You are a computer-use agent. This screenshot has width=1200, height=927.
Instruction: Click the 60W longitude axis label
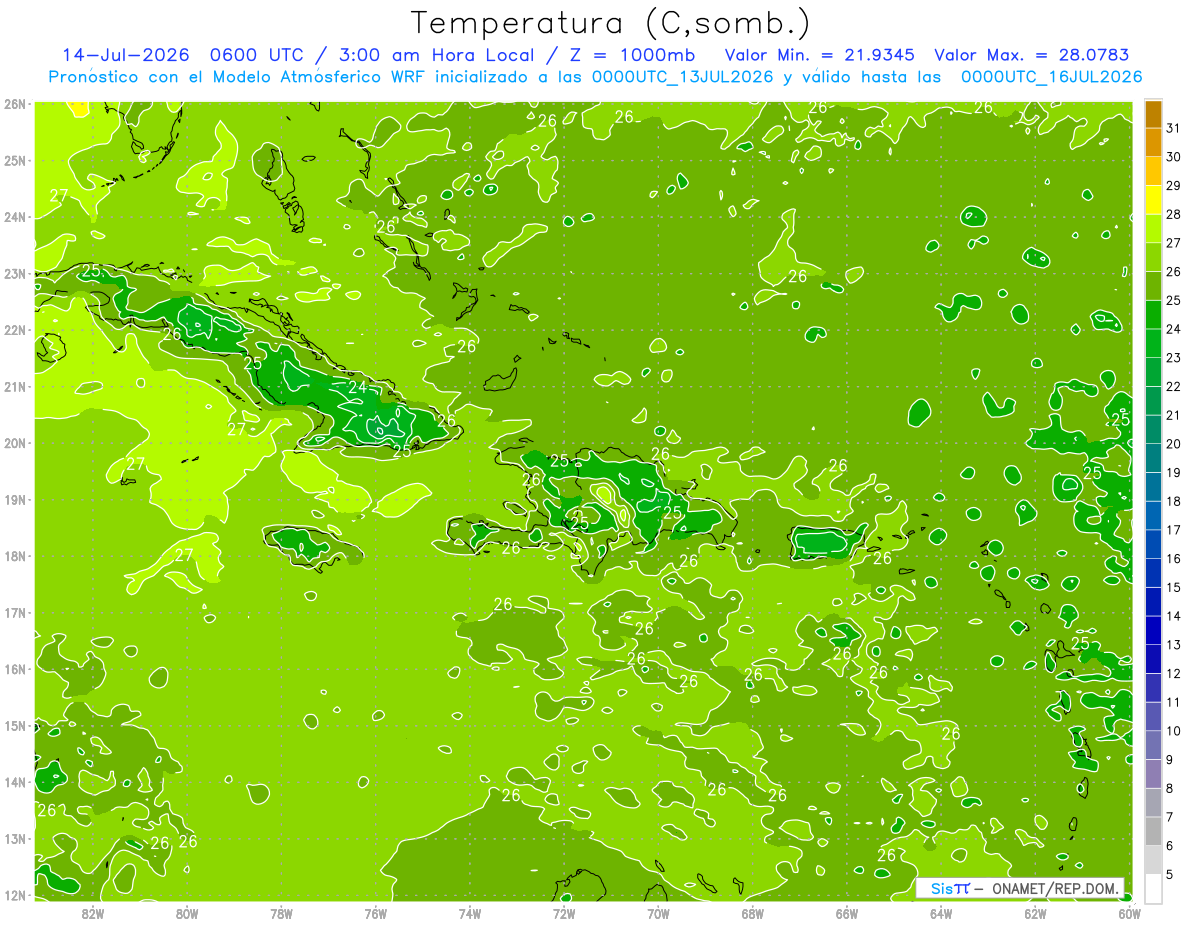[x=1129, y=913]
